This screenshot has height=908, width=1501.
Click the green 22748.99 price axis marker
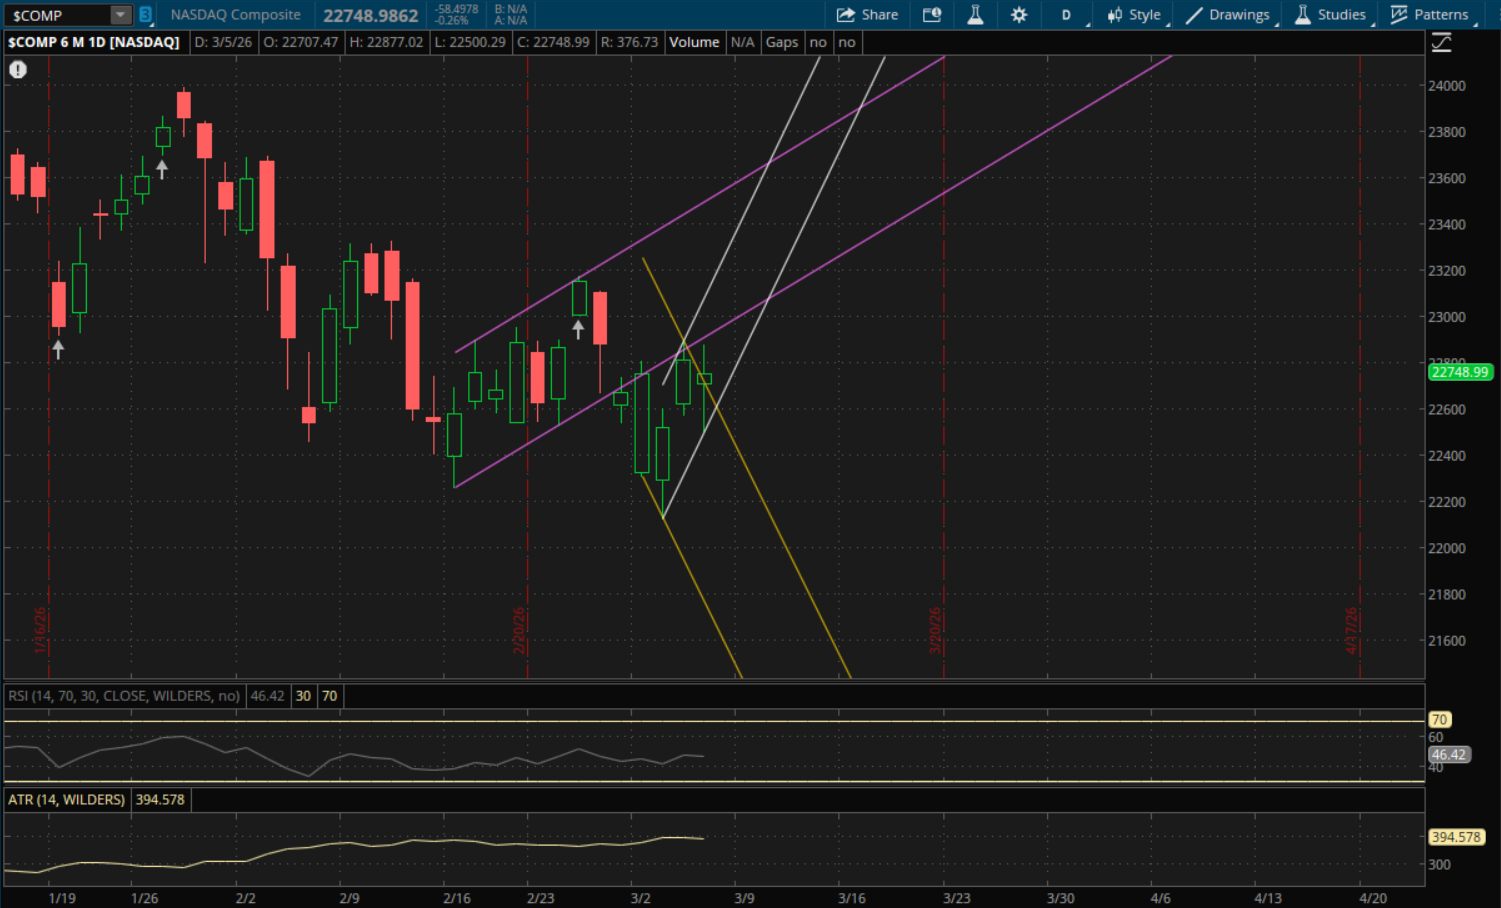pos(1460,372)
